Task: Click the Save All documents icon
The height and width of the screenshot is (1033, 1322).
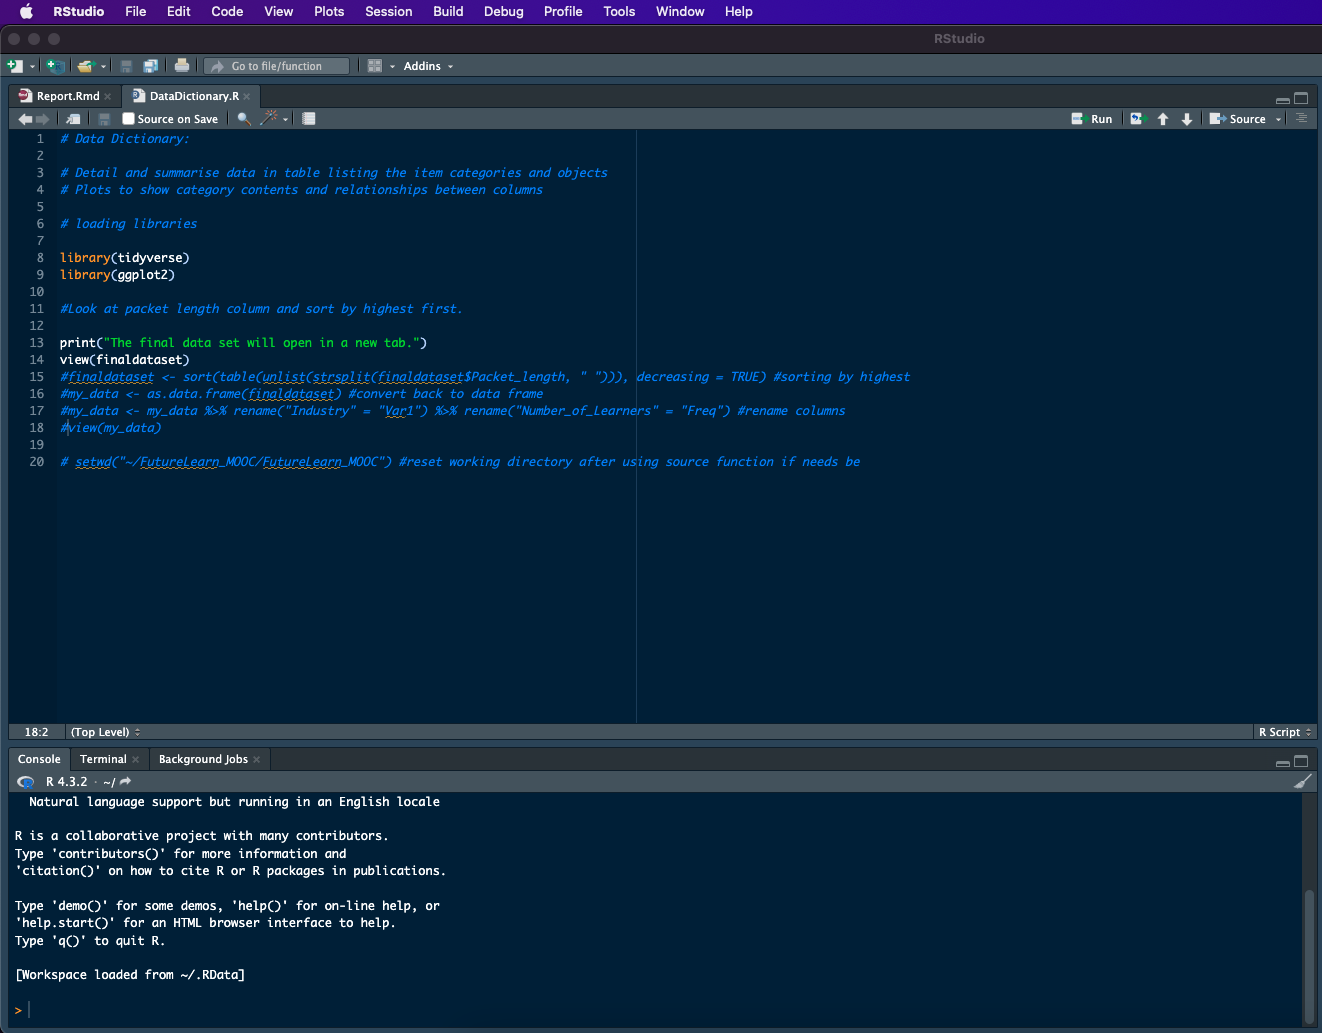Action: [x=150, y=66]
